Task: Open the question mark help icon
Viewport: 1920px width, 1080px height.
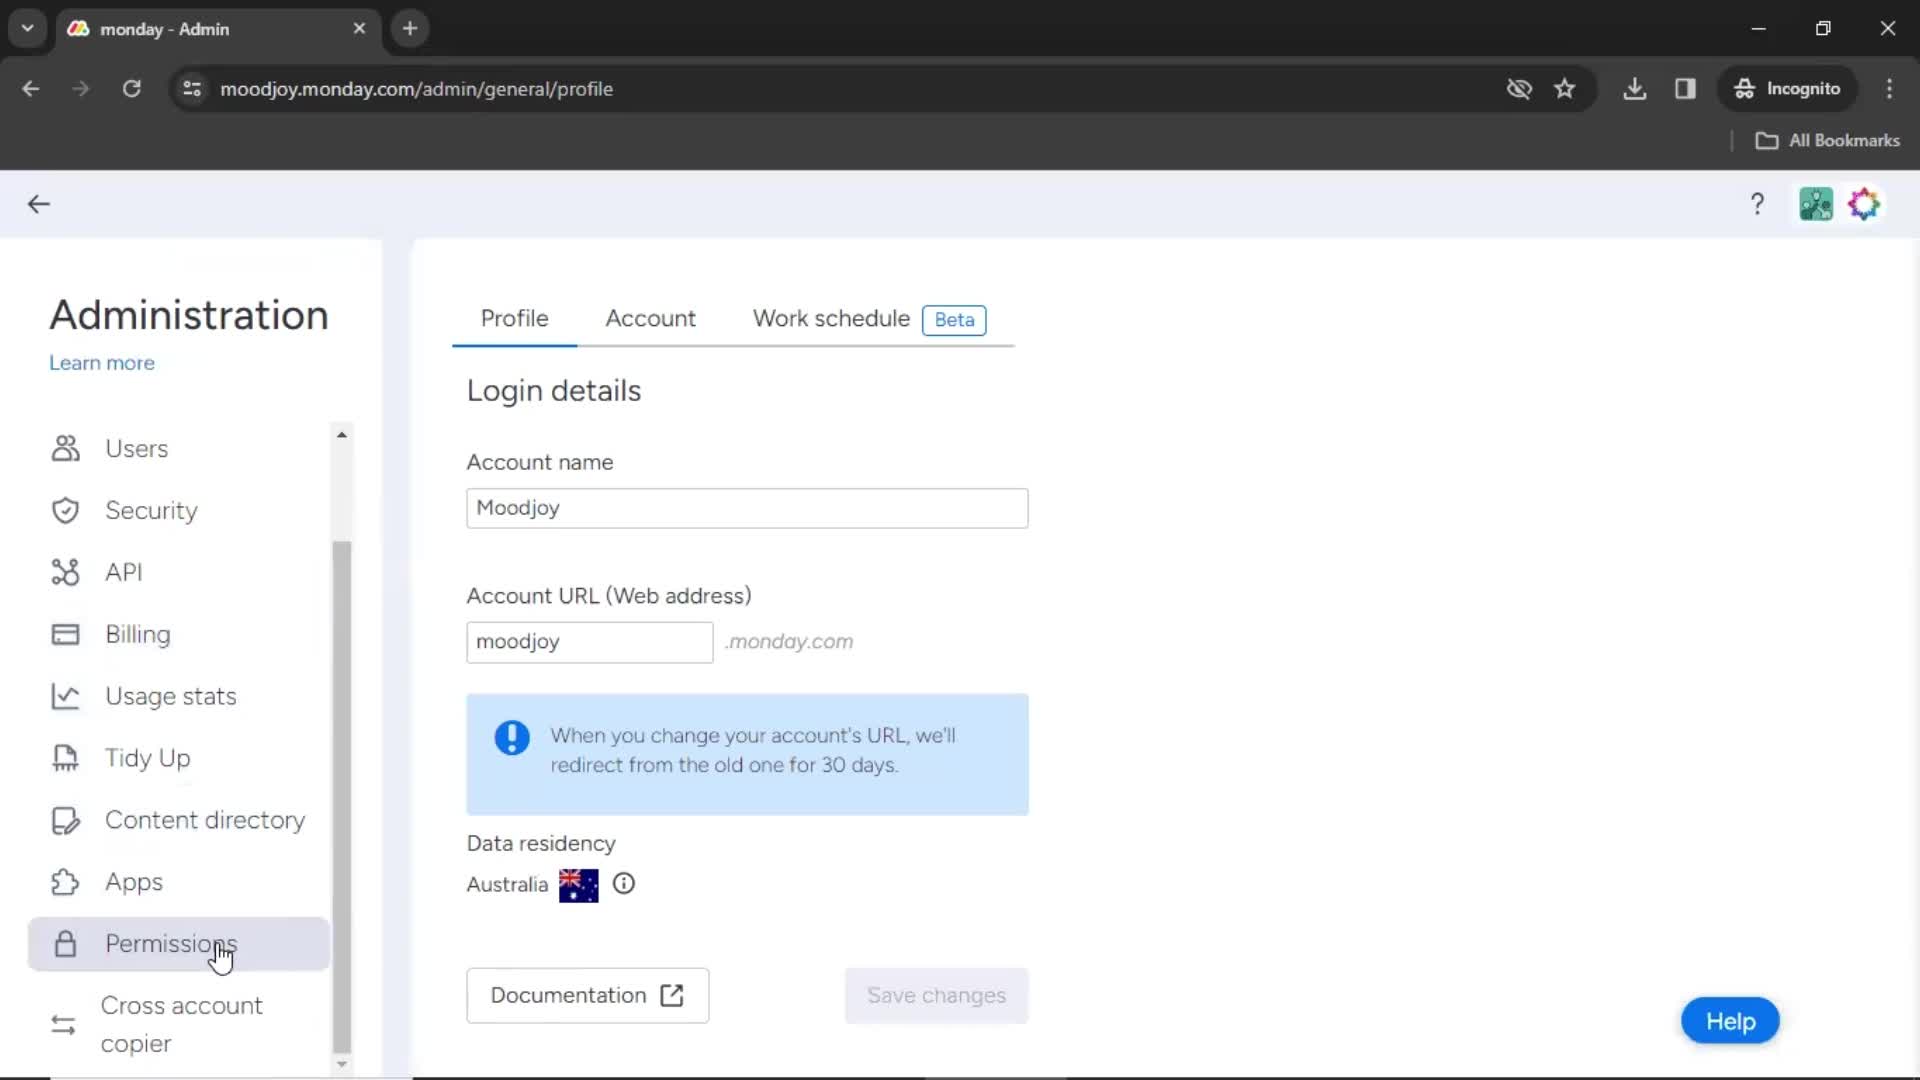Action: (1757, 204)
